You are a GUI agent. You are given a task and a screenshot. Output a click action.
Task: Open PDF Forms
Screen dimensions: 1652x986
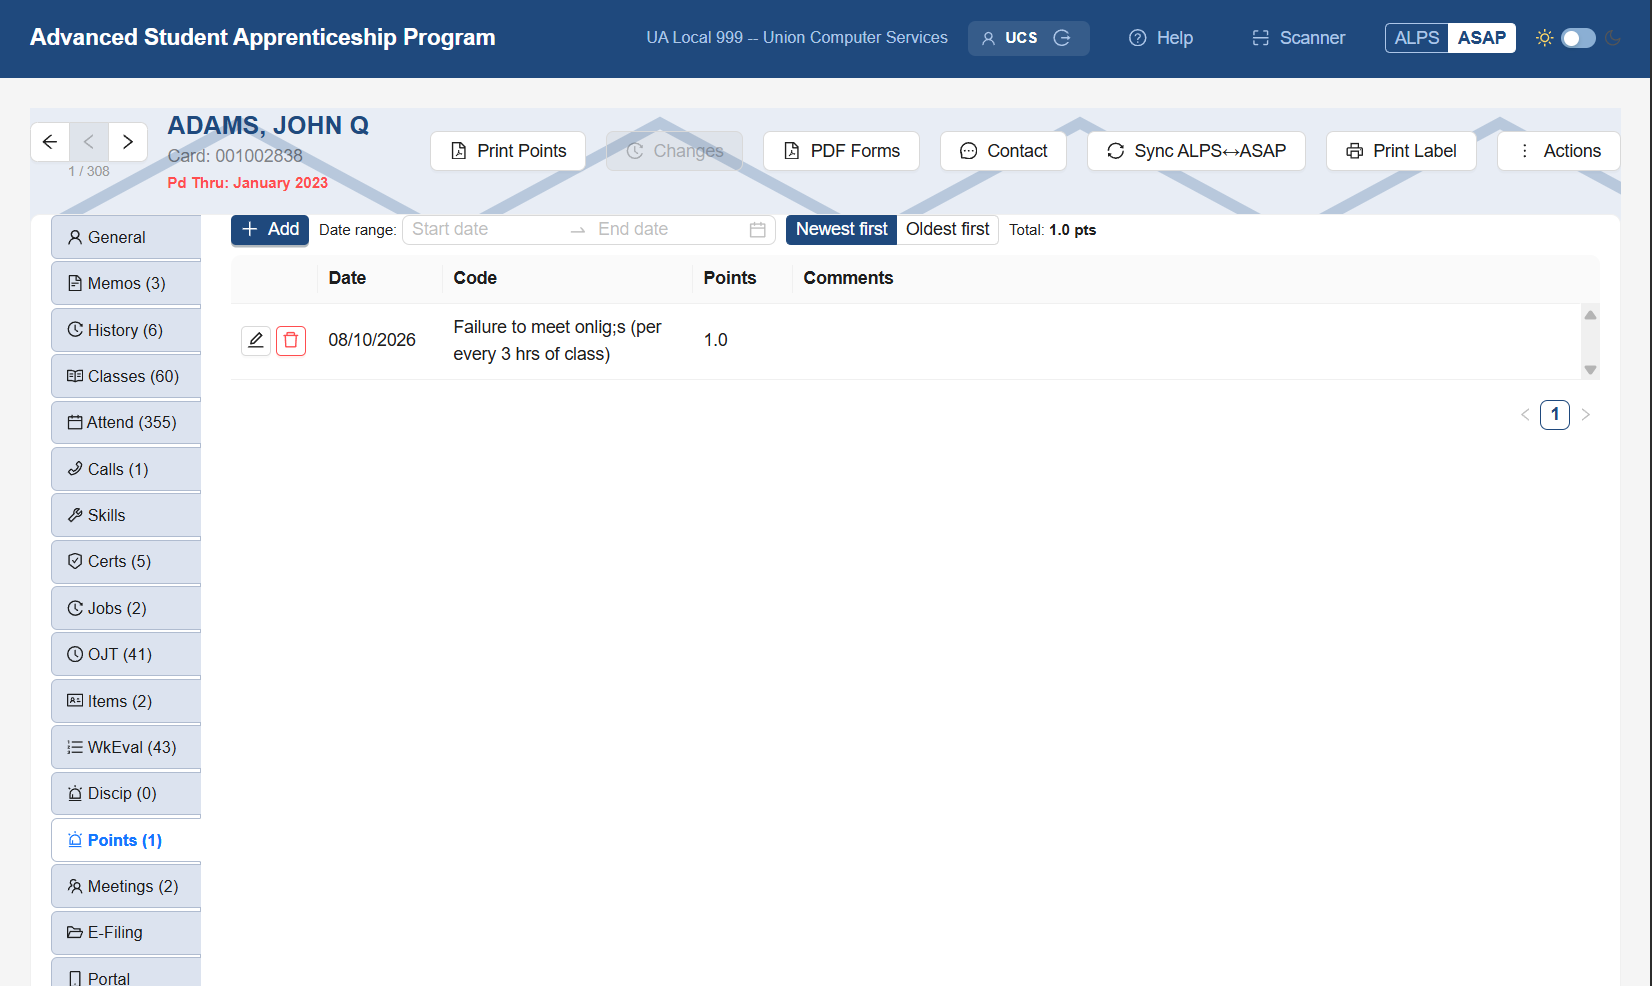841,151
